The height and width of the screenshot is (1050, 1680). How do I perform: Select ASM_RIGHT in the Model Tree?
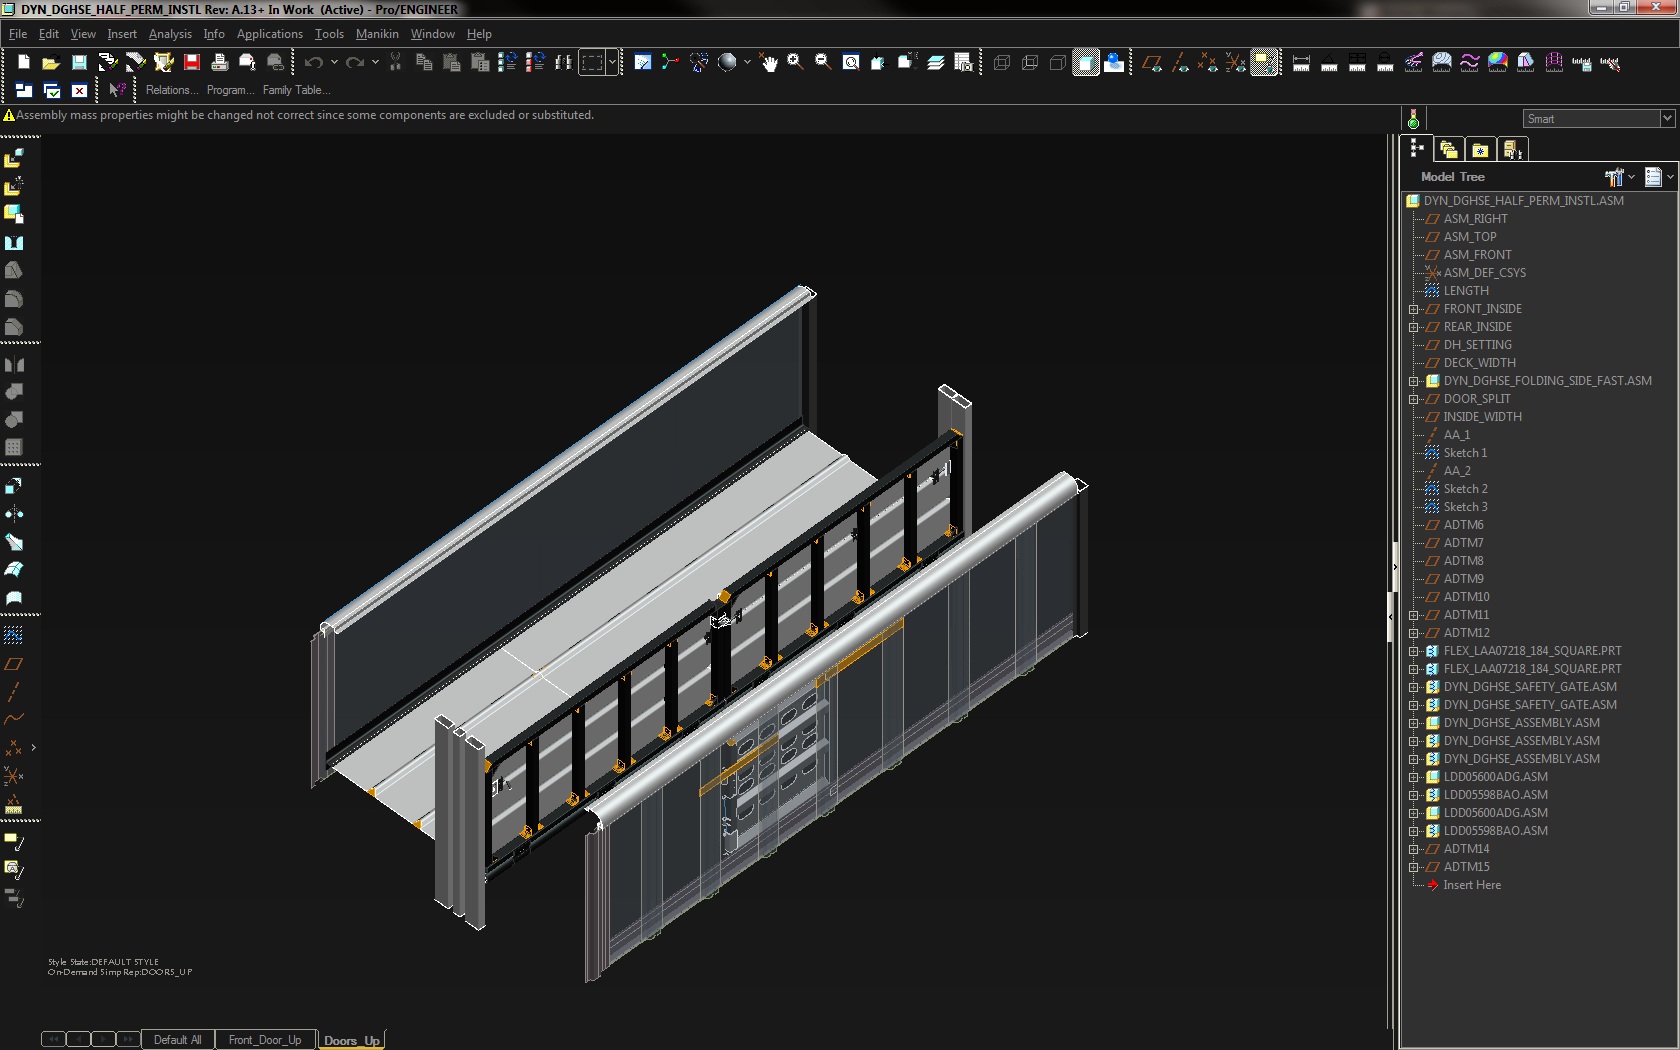point(1475,219)
